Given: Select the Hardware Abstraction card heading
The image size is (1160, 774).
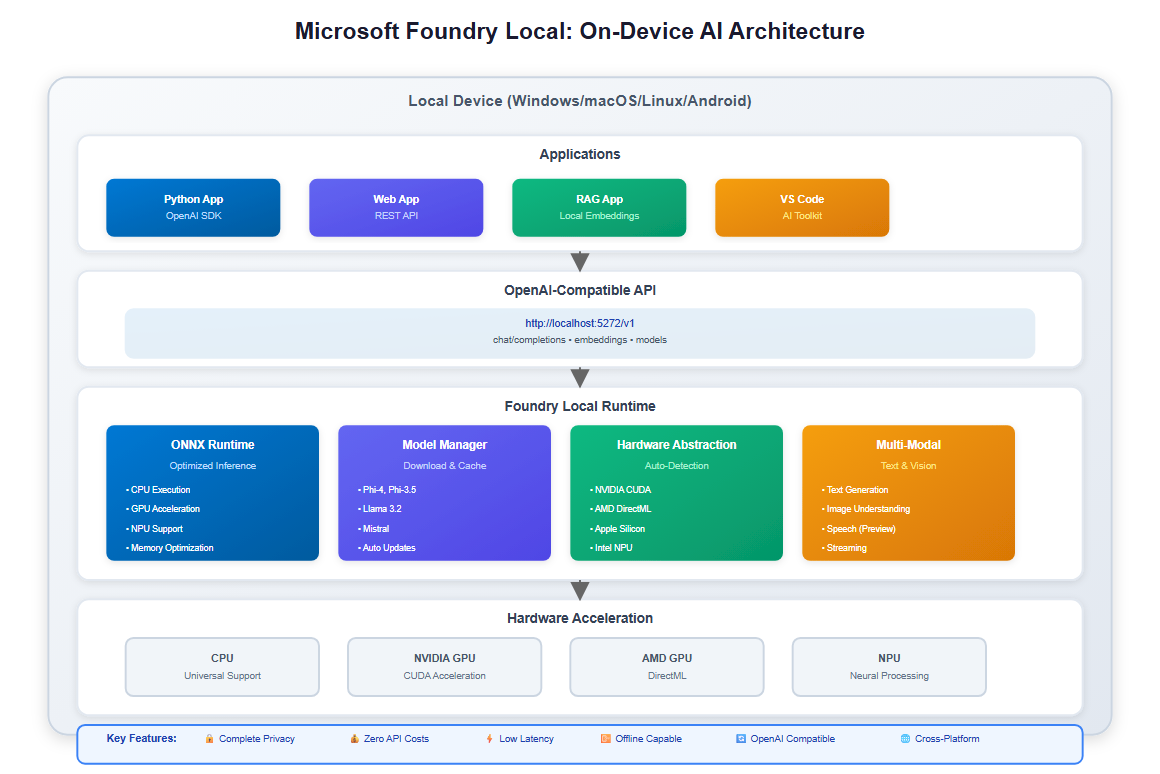Looking at the screenshot, I should 676,445.
